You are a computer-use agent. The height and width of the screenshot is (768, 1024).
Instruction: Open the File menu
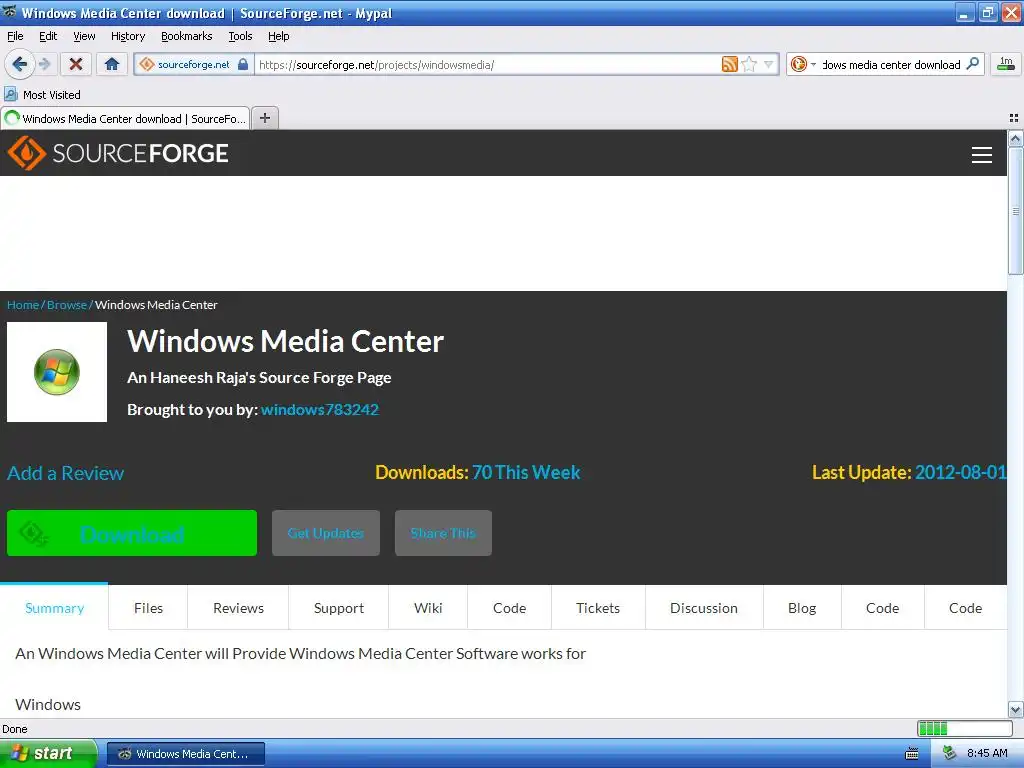click(x=15, y=36)
